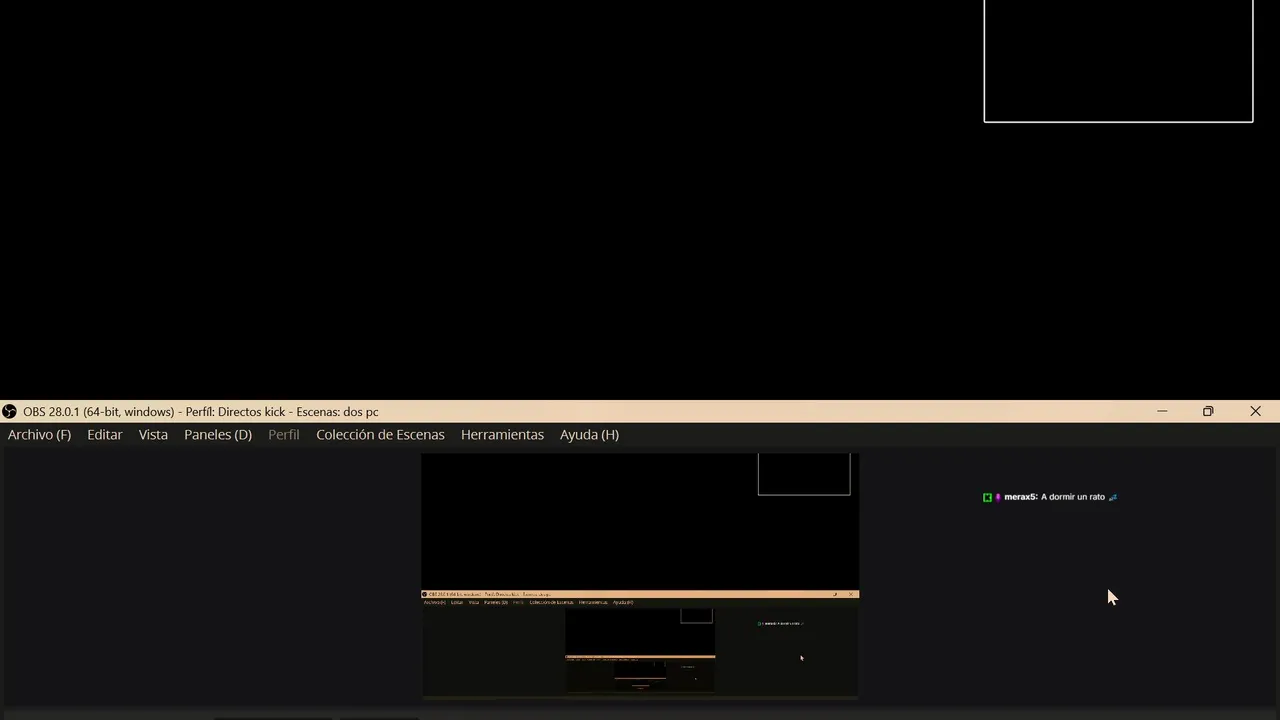The height and width of the screenshot is (720, 1280).
Task: Click the chat message 'A dormir un rato'
Action: [x=1073, y=497]
